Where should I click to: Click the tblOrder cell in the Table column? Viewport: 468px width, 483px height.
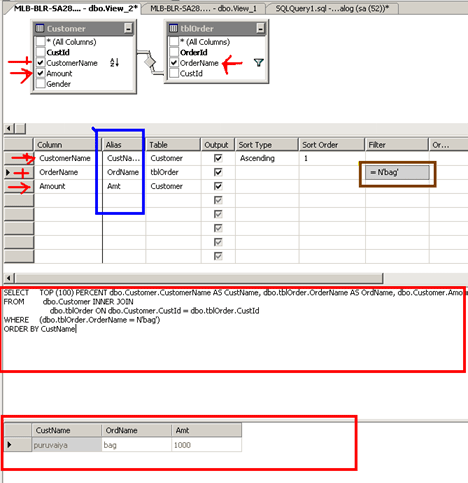coord(173,172)
